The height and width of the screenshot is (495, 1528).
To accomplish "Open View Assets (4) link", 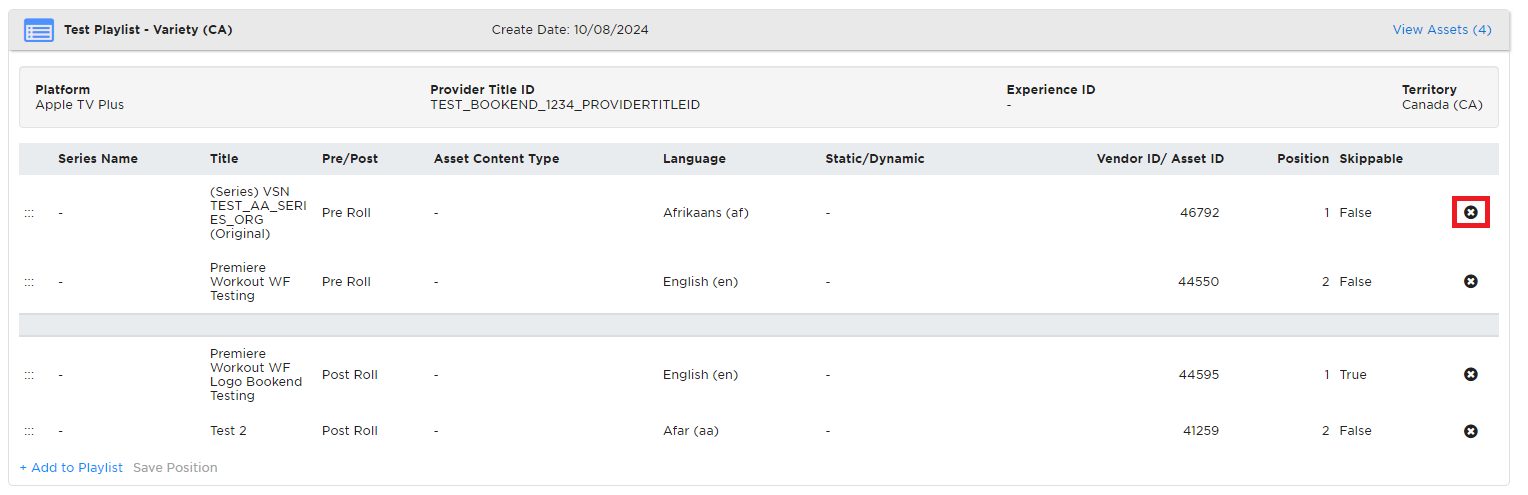I will [x=1441, y=30].
